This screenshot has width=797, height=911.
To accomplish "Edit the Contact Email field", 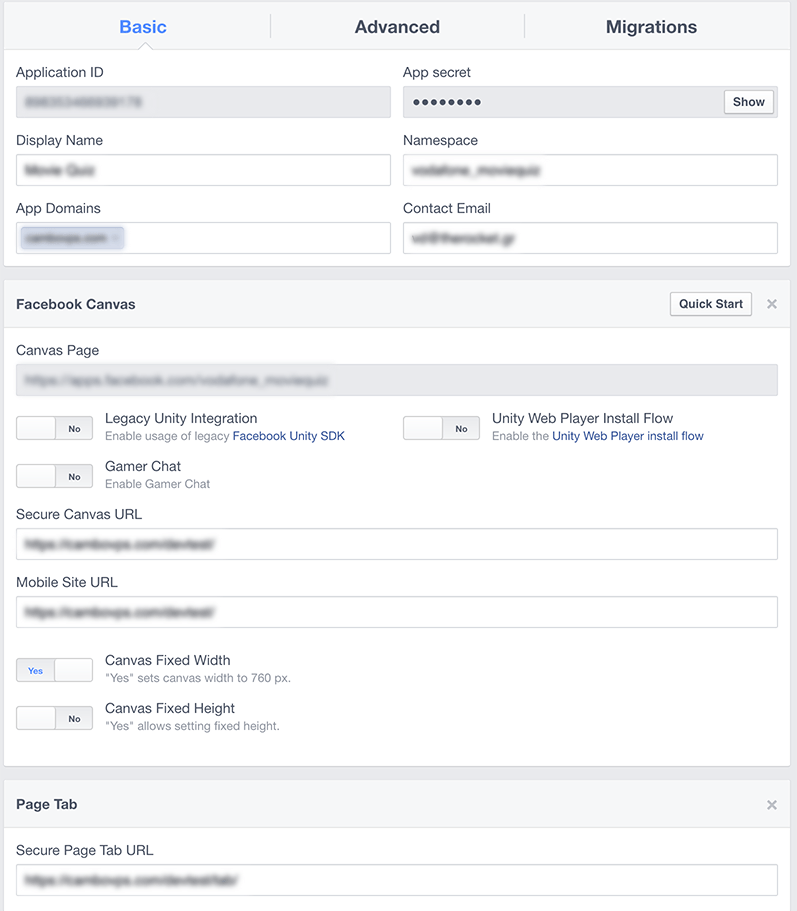I will tap(590, 238).
